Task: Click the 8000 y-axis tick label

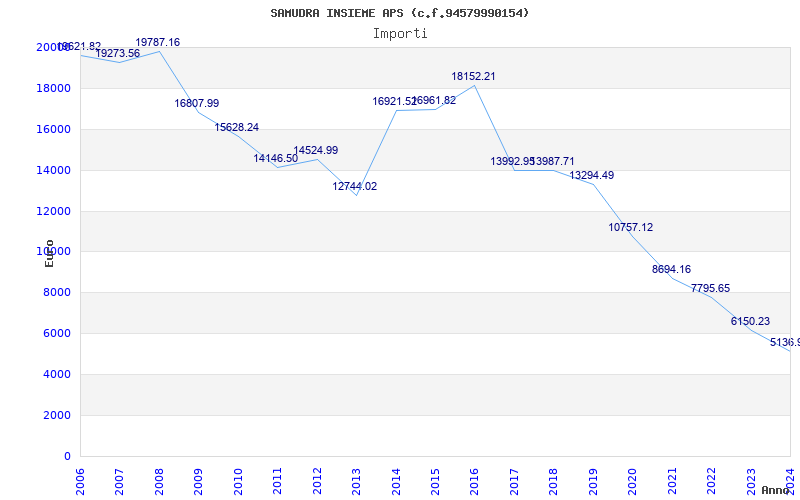Action: click(57, 293)
